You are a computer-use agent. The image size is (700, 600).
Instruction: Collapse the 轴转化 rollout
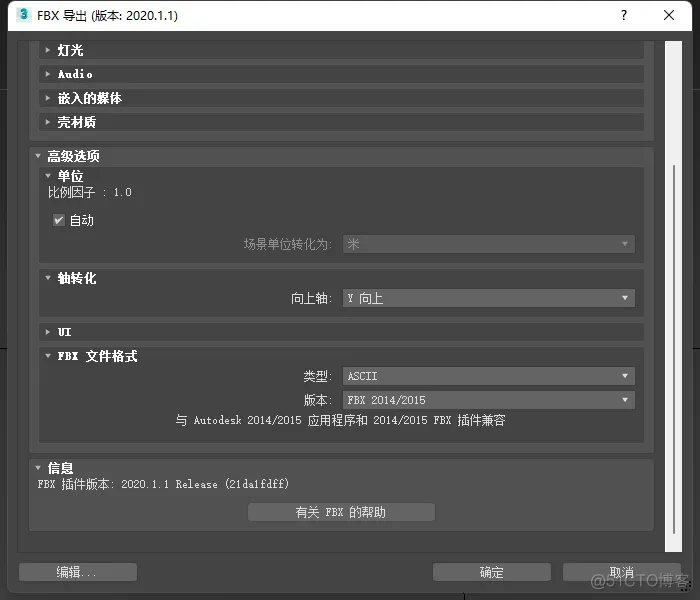click(x=341, y=279)
